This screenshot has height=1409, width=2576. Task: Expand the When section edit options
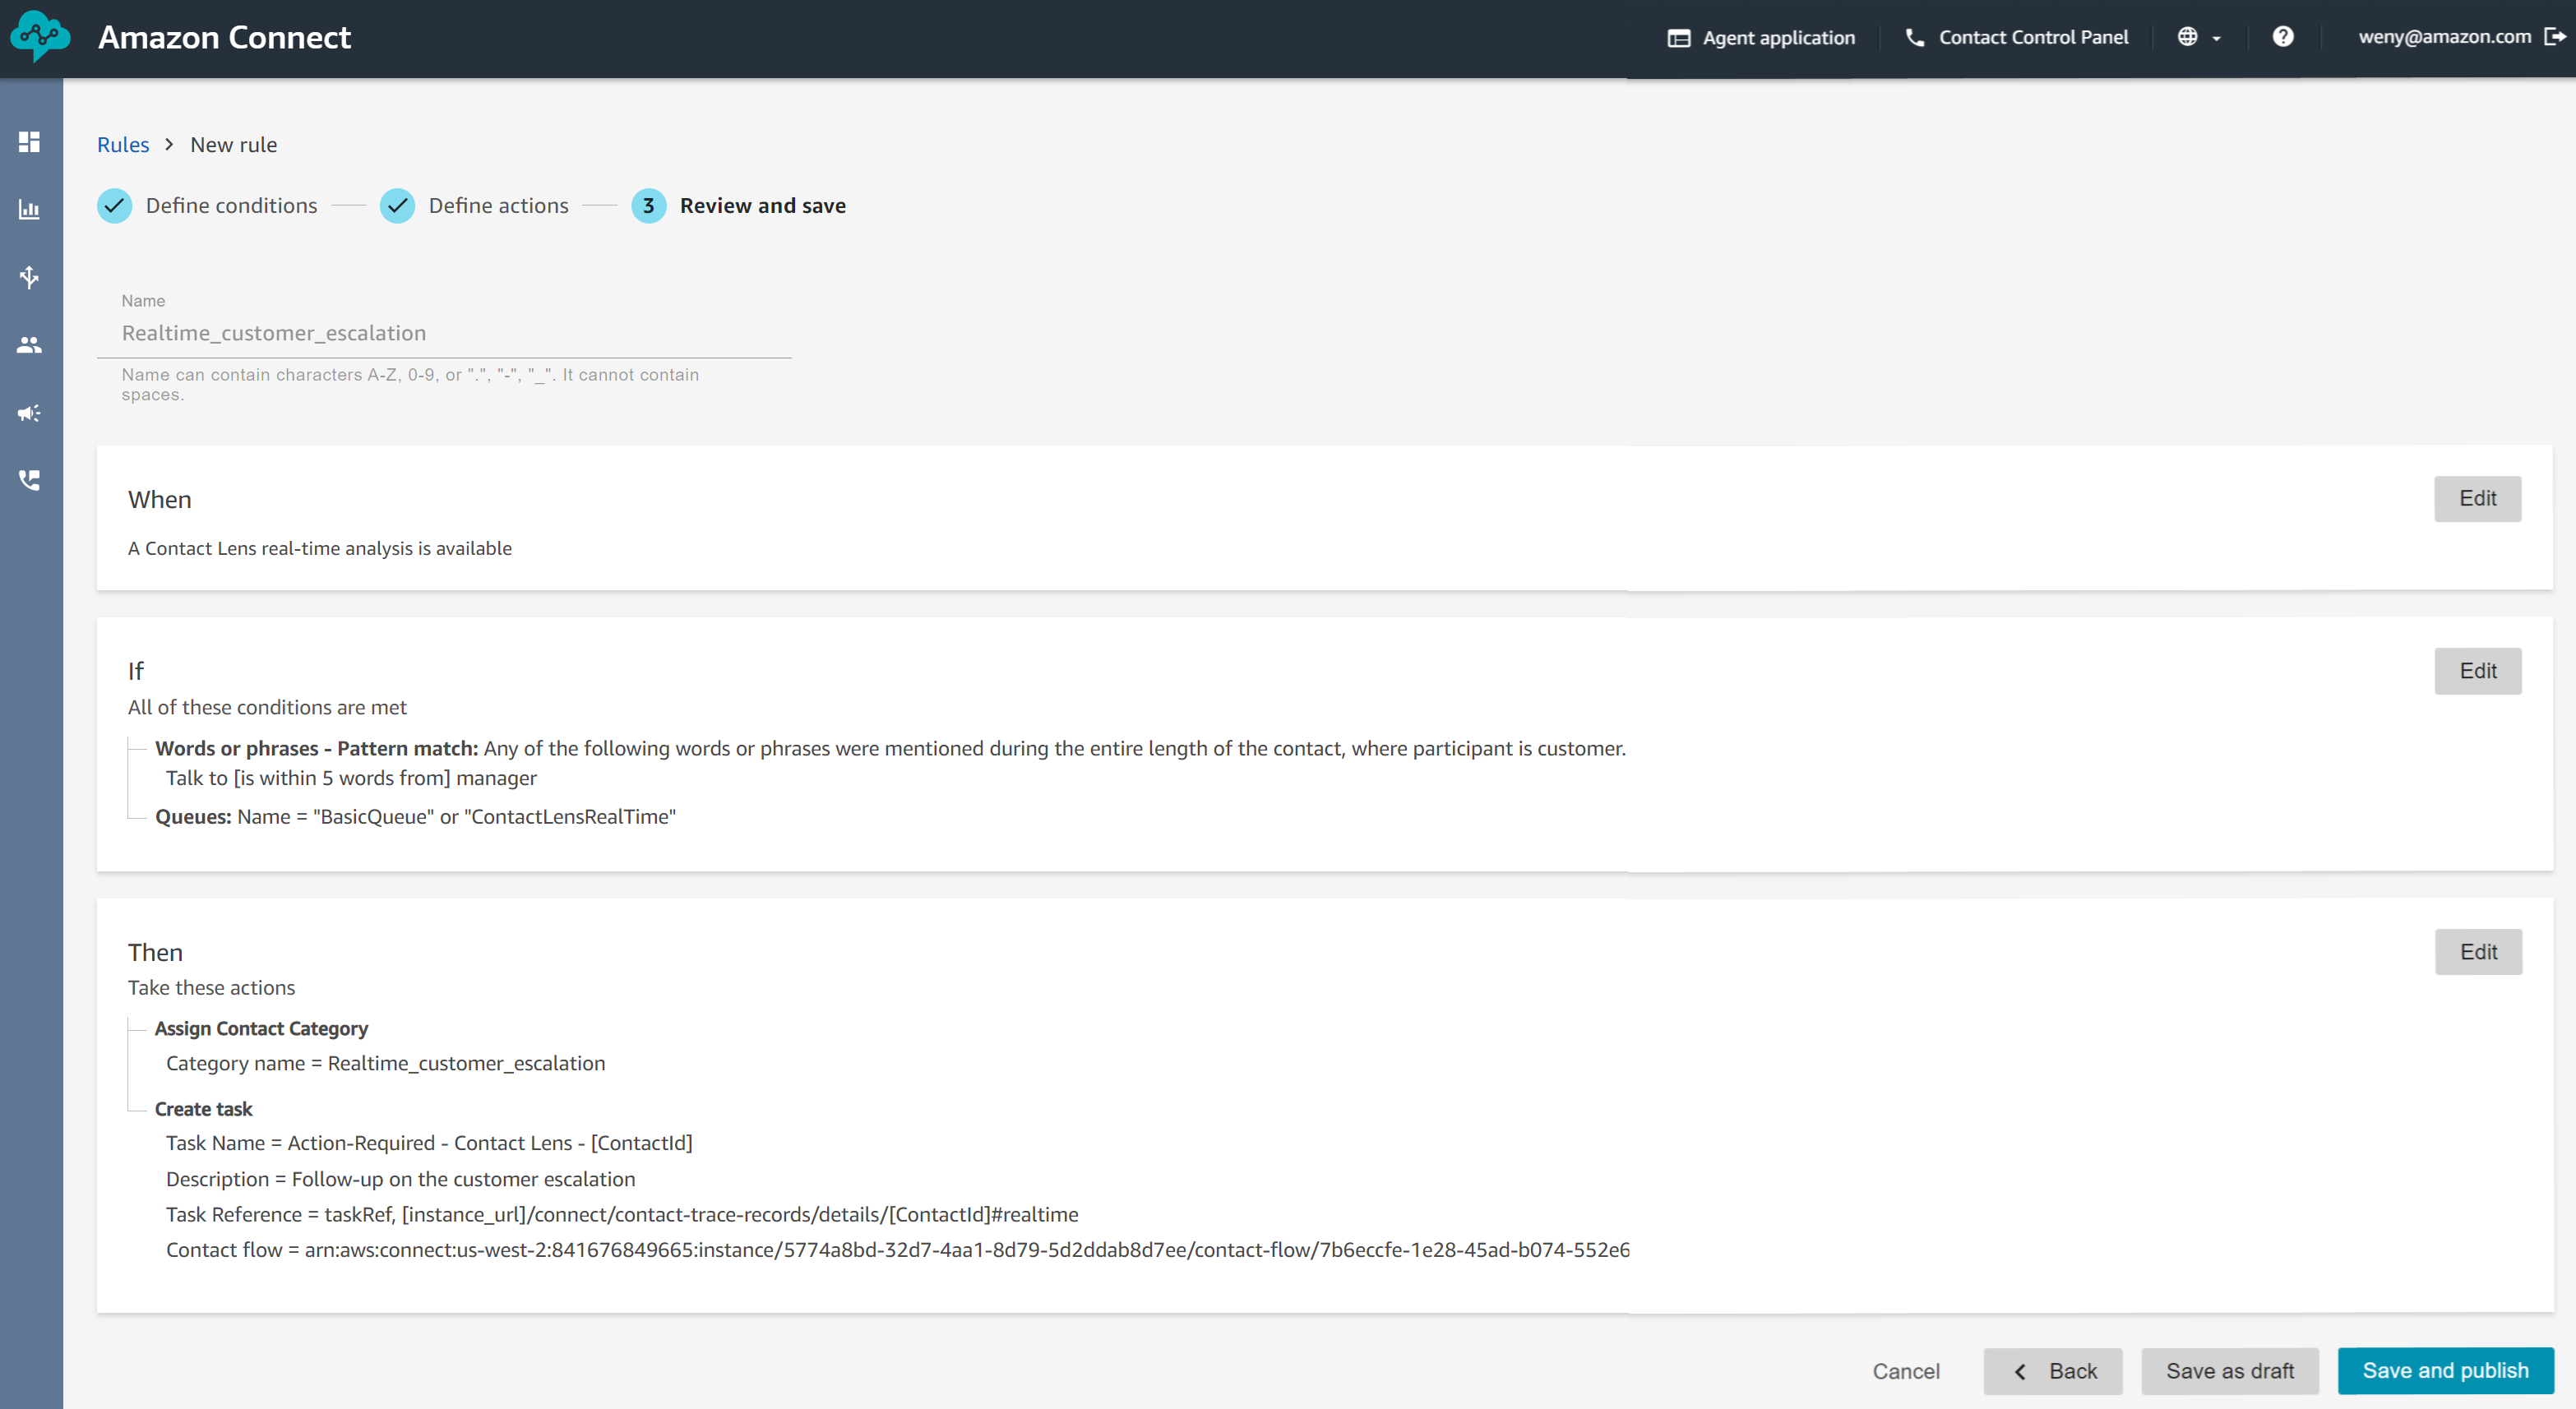pyautogui.click(x=2477, y=498)
